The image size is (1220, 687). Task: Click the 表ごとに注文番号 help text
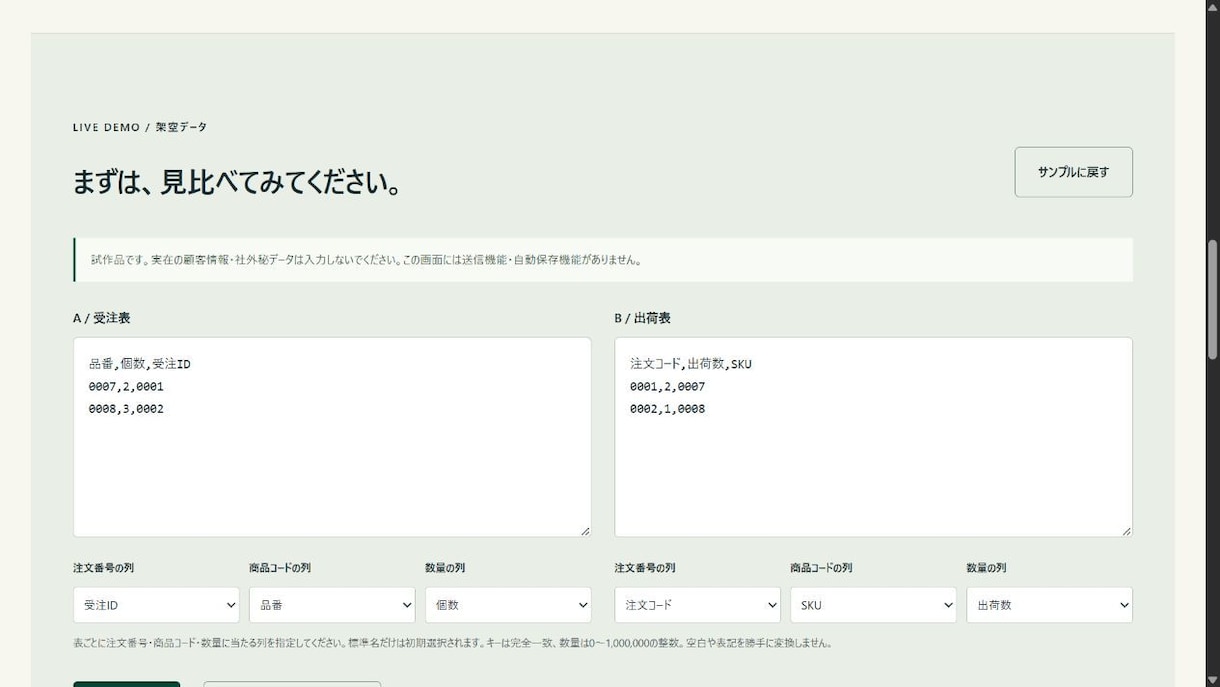(x=453, y=643)
